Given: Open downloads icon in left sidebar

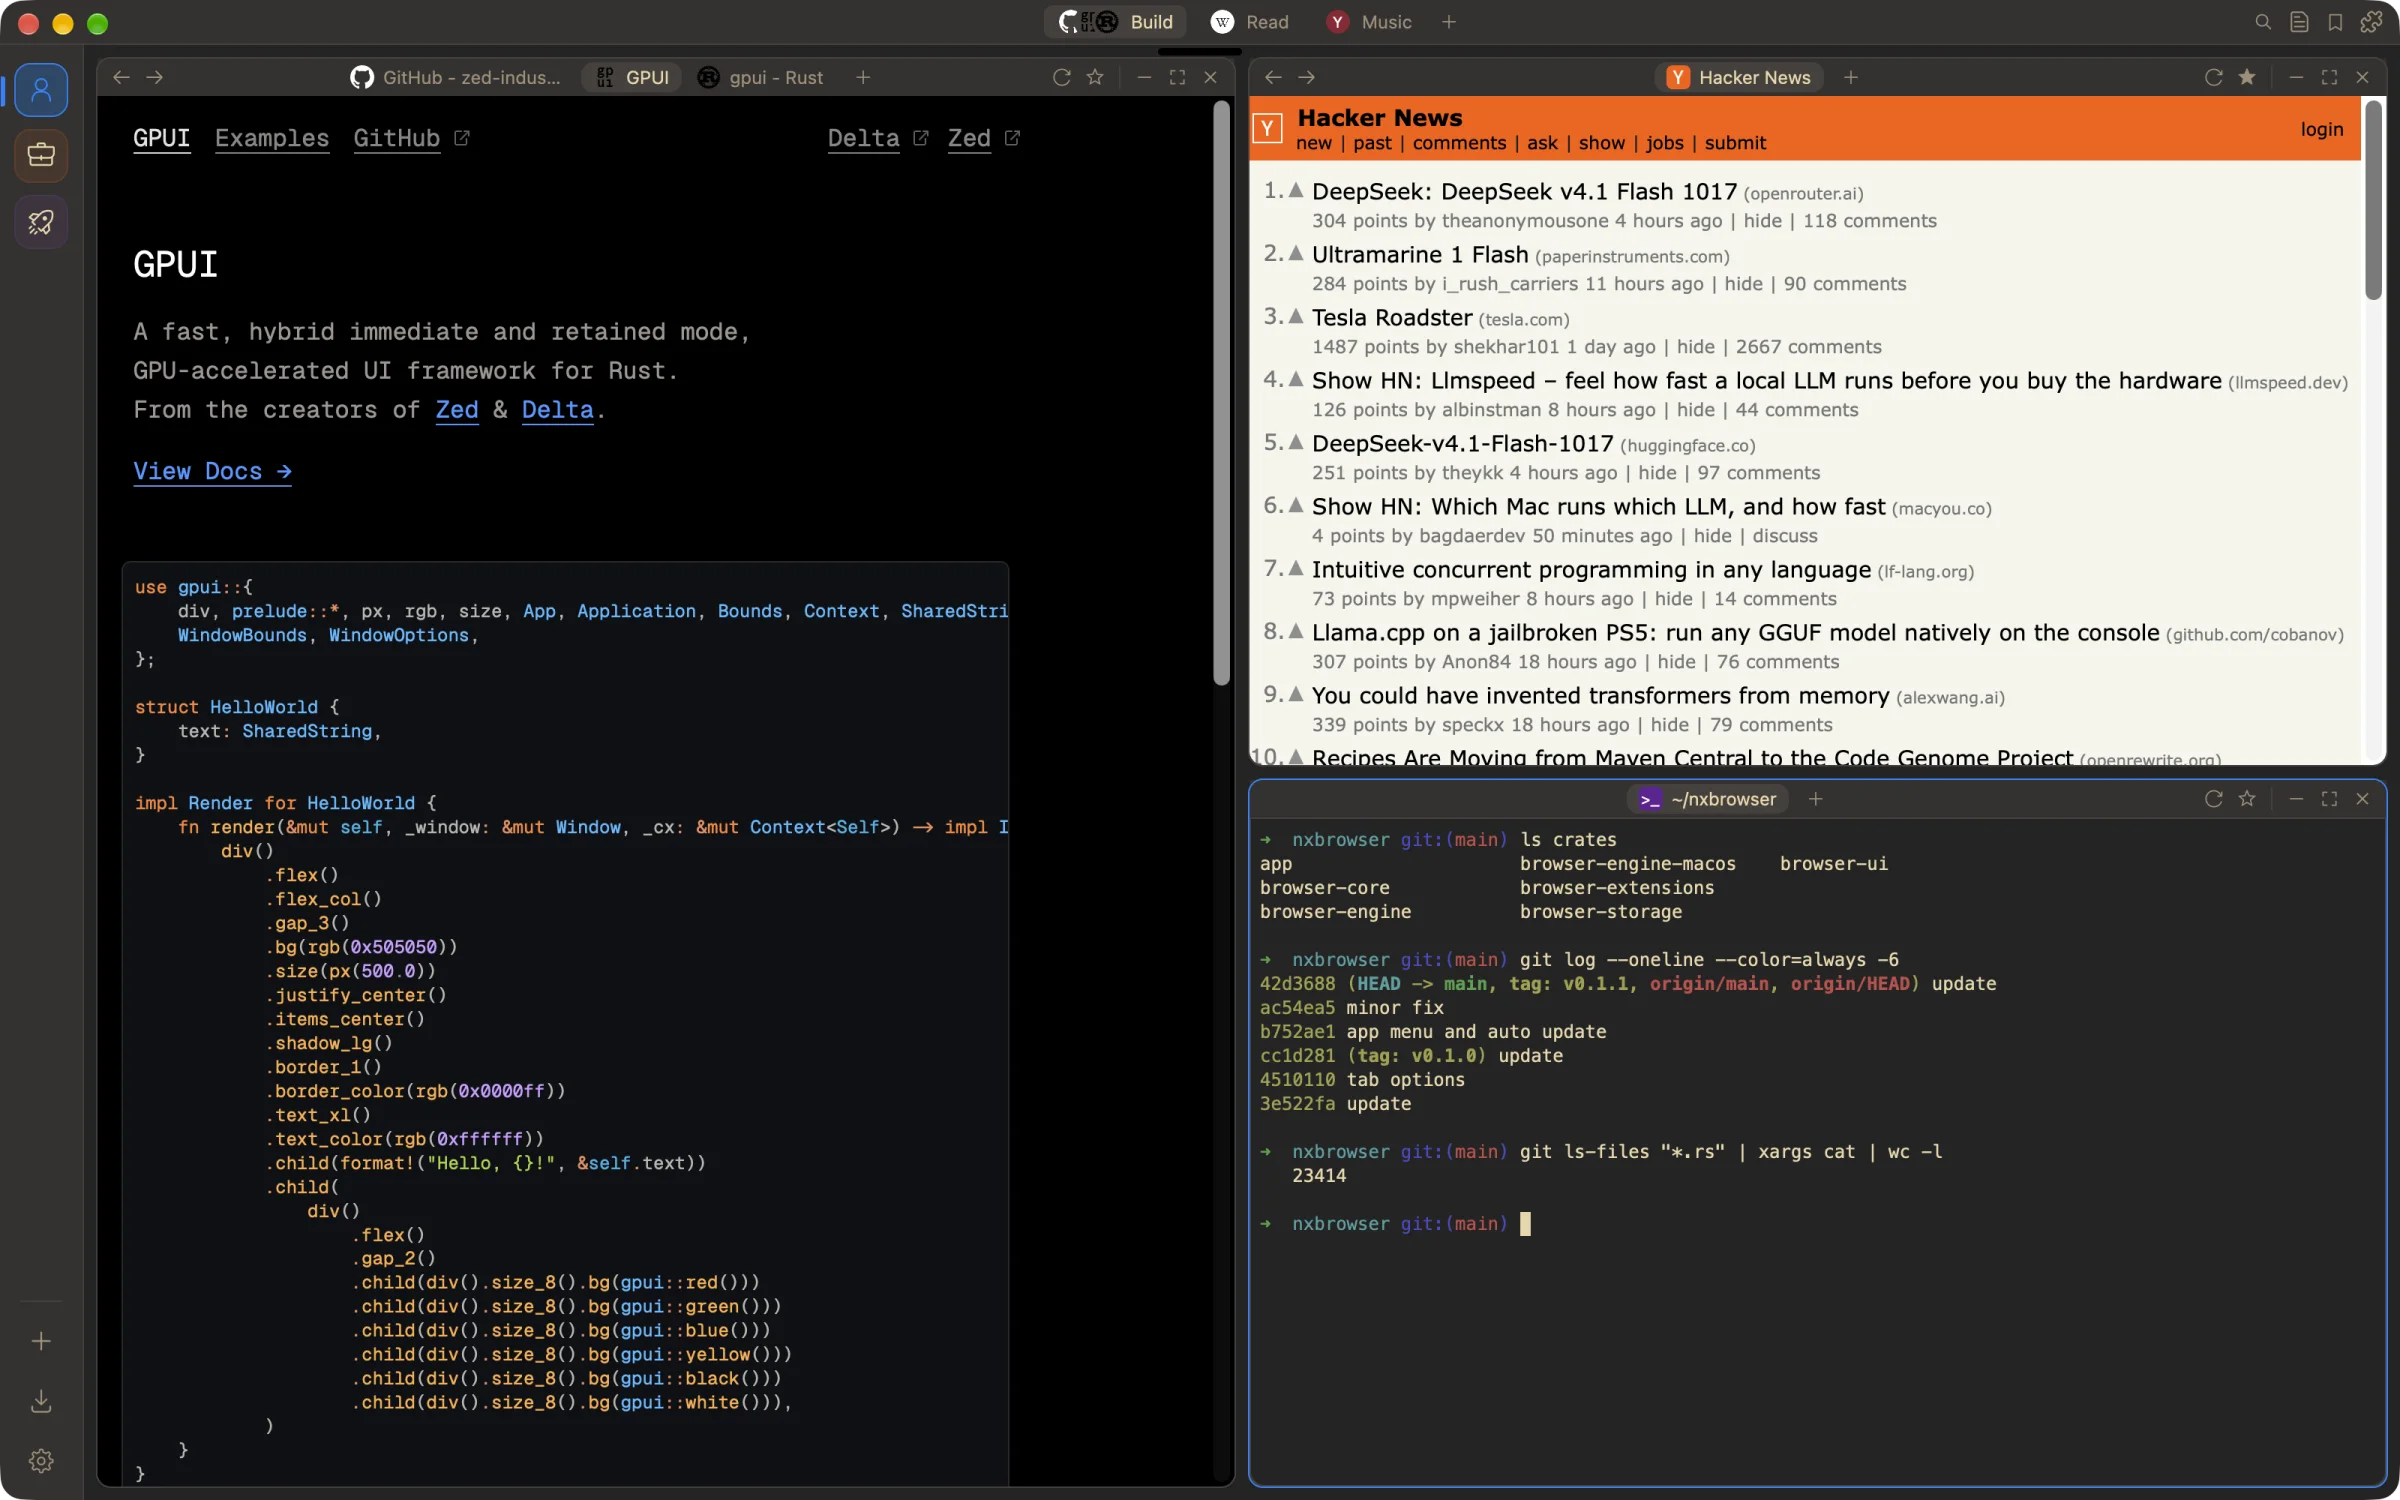Looking at the screenshot, I should click(x=41, y=1401).
